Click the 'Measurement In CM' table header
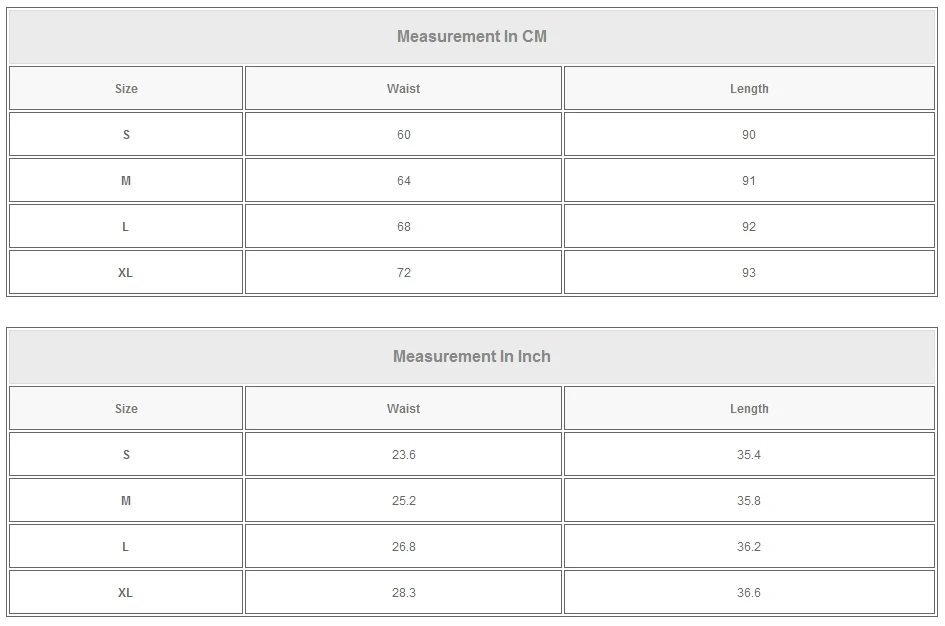 pyautogui.click(x=472, y=37)
